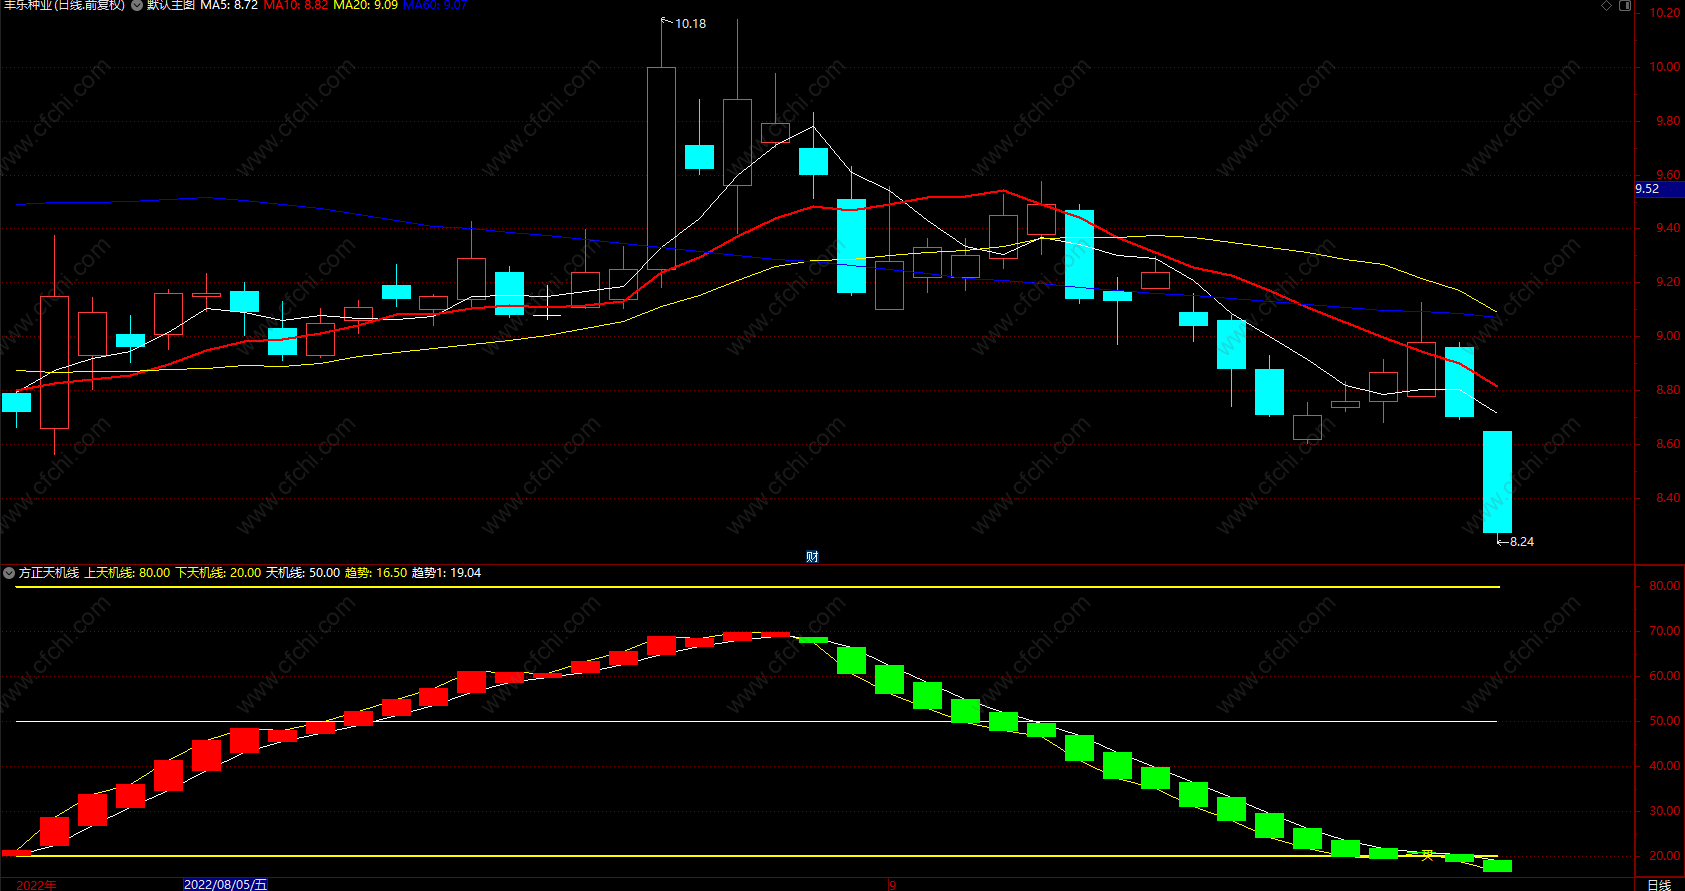Image resolution: width=1685 pixels, height=891 pixels.
Task: Click the 日线 period label at bottom right
Action: [x=1659, y=884]
